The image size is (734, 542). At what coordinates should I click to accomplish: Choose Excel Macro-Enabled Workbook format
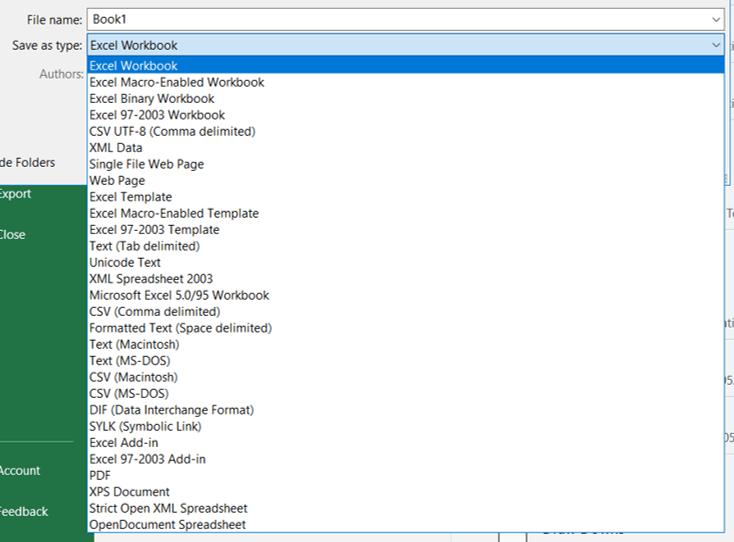click(x=406, y=82)
